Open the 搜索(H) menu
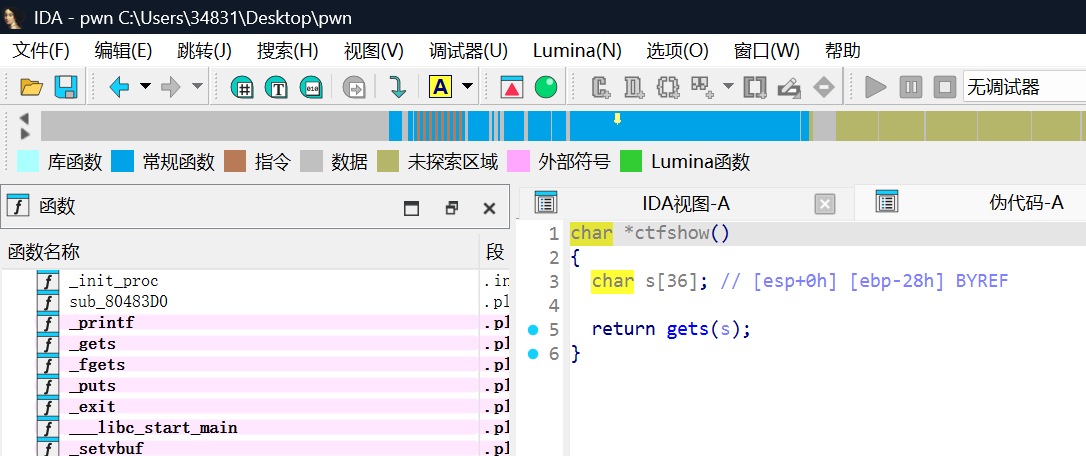 (287, 51)
